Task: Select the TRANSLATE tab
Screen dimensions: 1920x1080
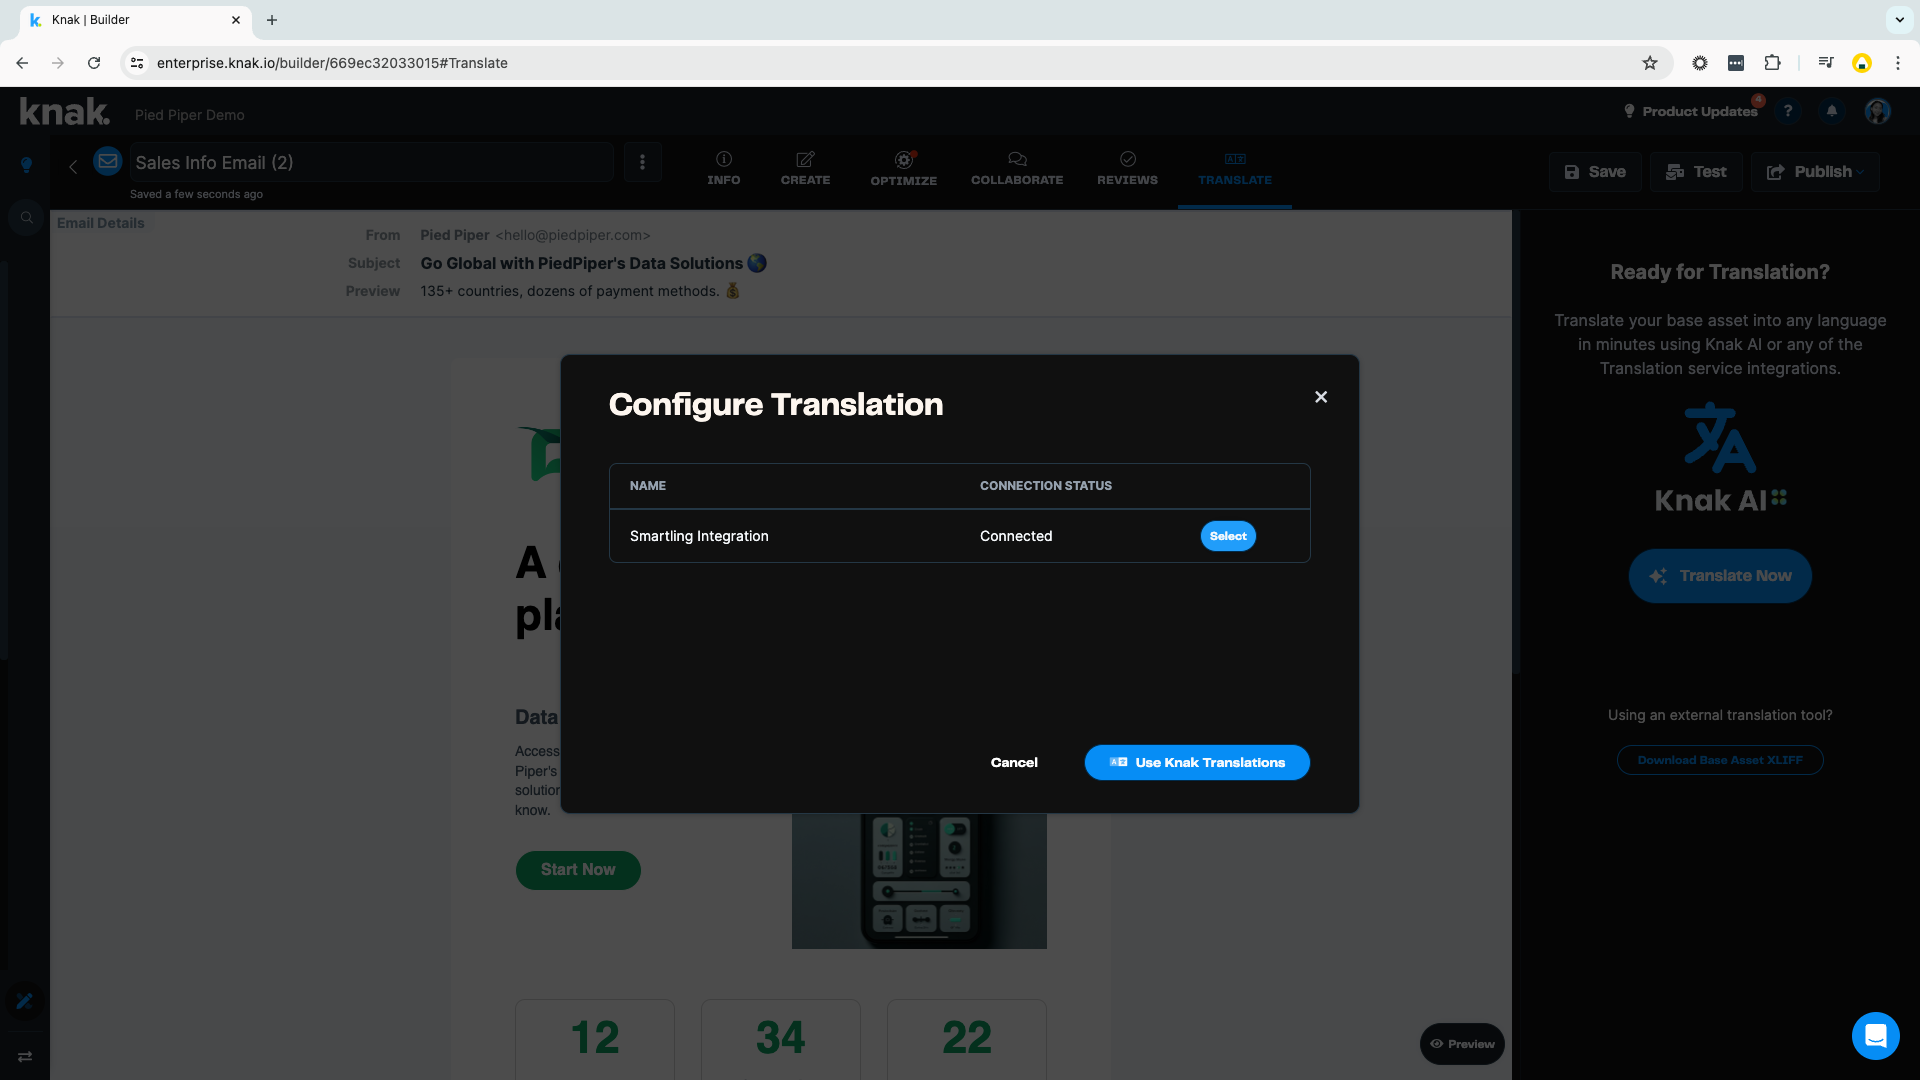Action: (x=1235, y=169)
